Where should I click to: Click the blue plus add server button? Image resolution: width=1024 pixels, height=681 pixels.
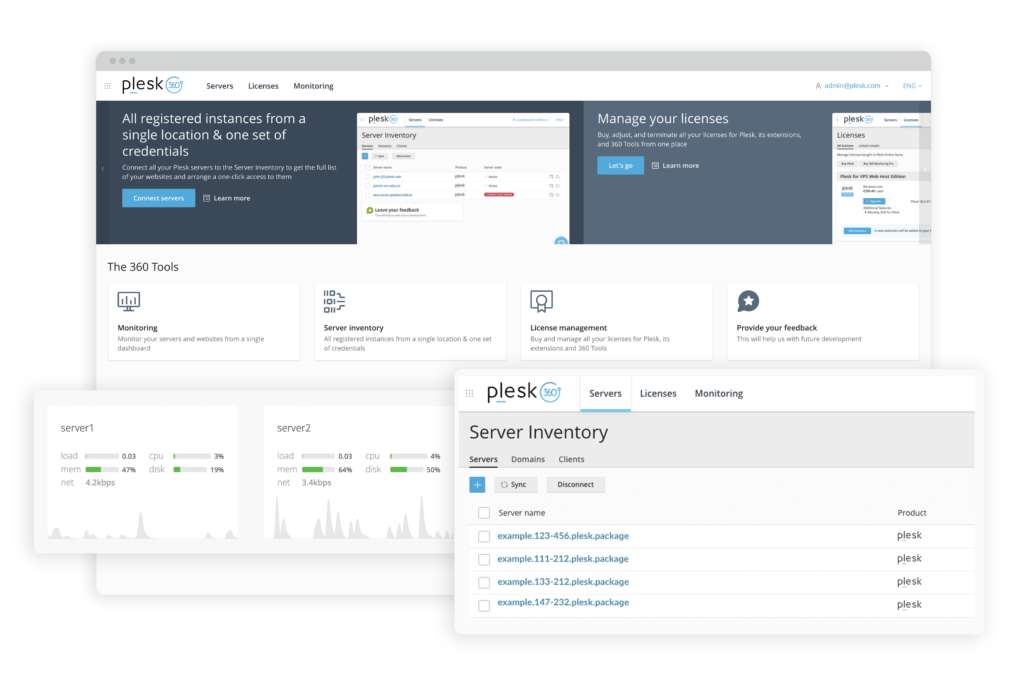click(x=477, y=484)
